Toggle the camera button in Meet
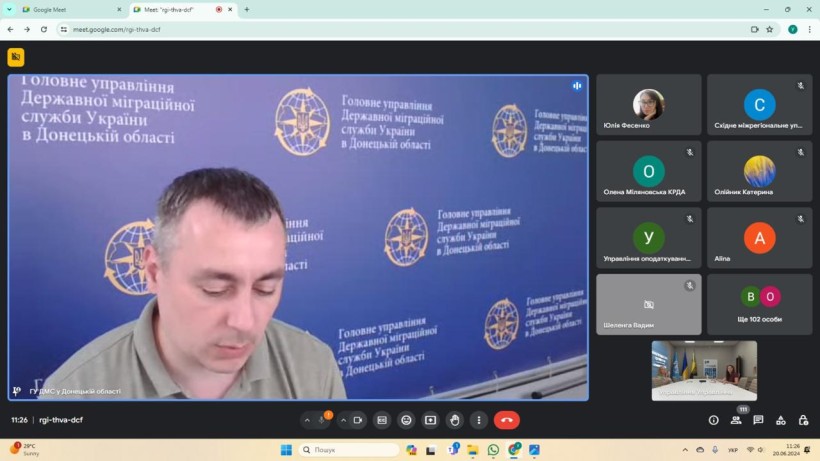 (x=358, y=420)
